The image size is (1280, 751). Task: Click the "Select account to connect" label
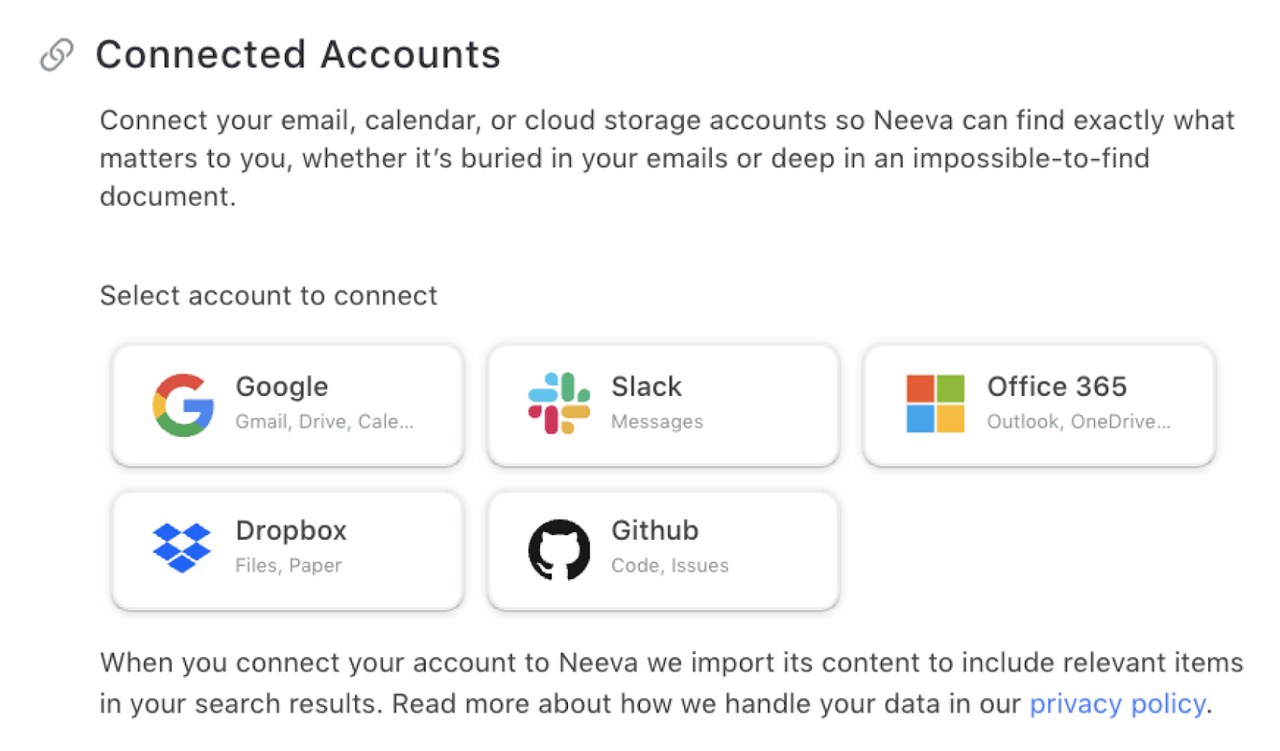(x=269, y=296)
